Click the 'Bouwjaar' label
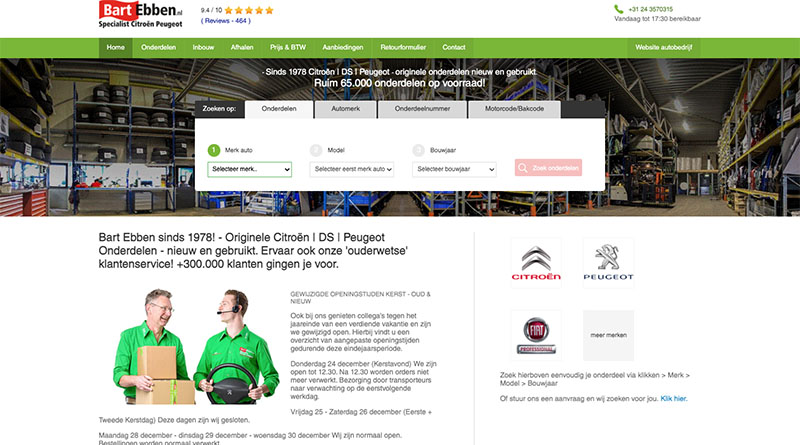Screen dimensions: 800x445 443,150
